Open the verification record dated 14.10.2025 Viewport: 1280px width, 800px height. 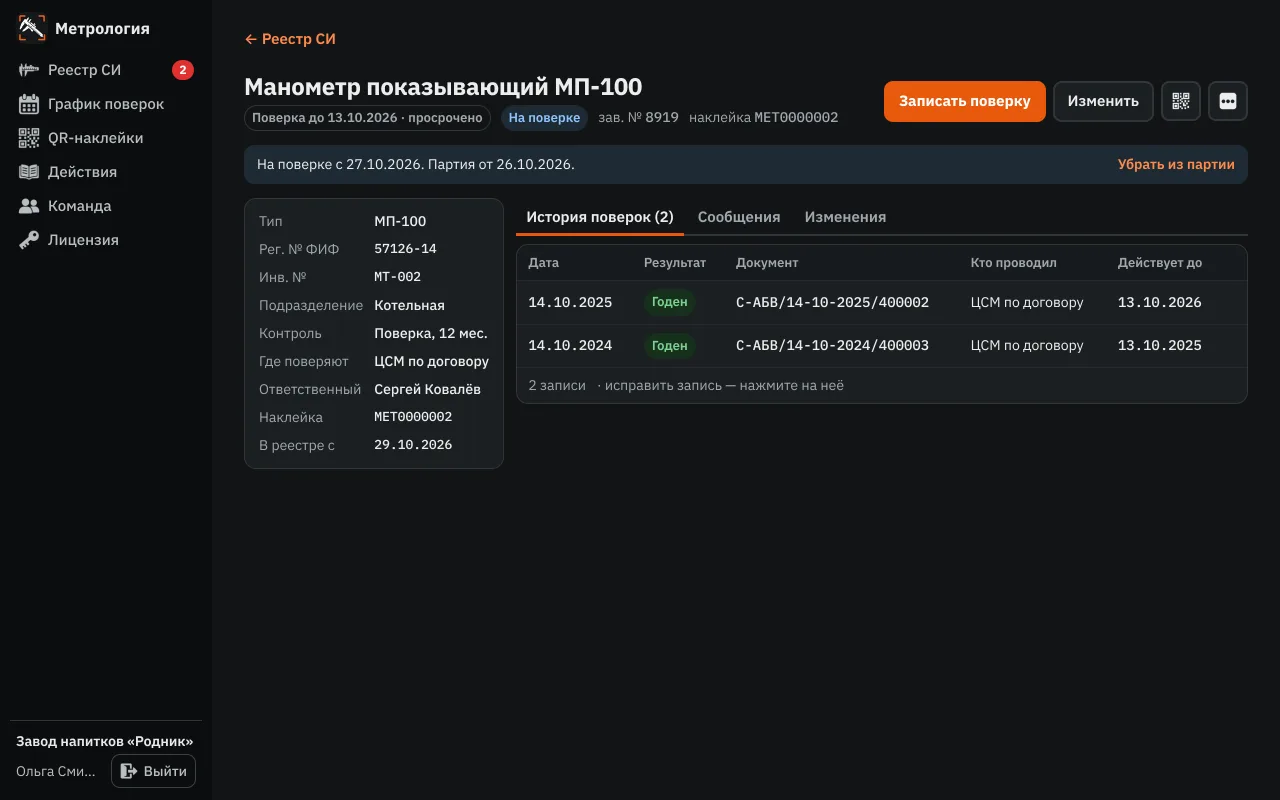(882, 302)
